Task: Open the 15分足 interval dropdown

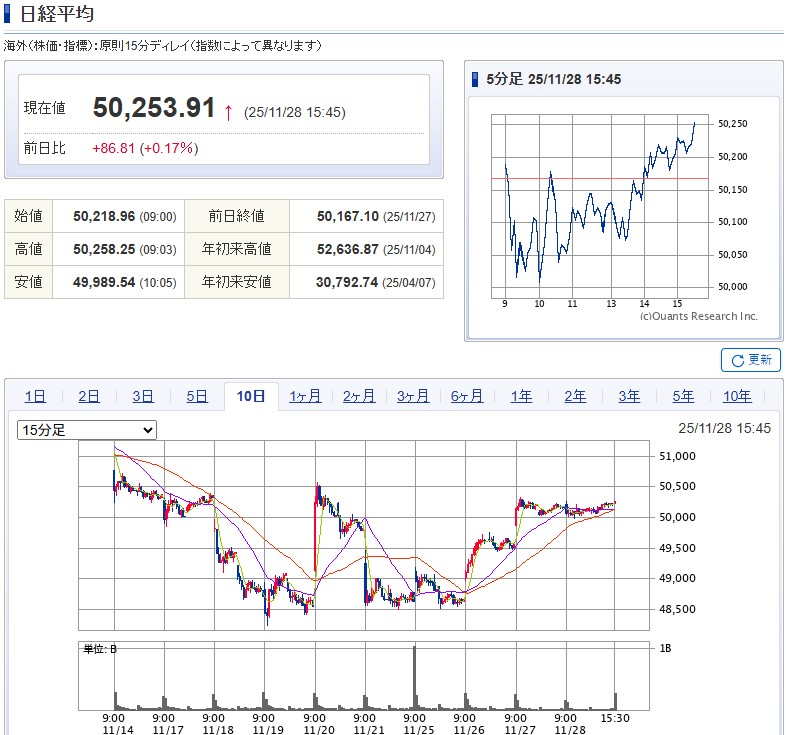Action: pos(87,429)
